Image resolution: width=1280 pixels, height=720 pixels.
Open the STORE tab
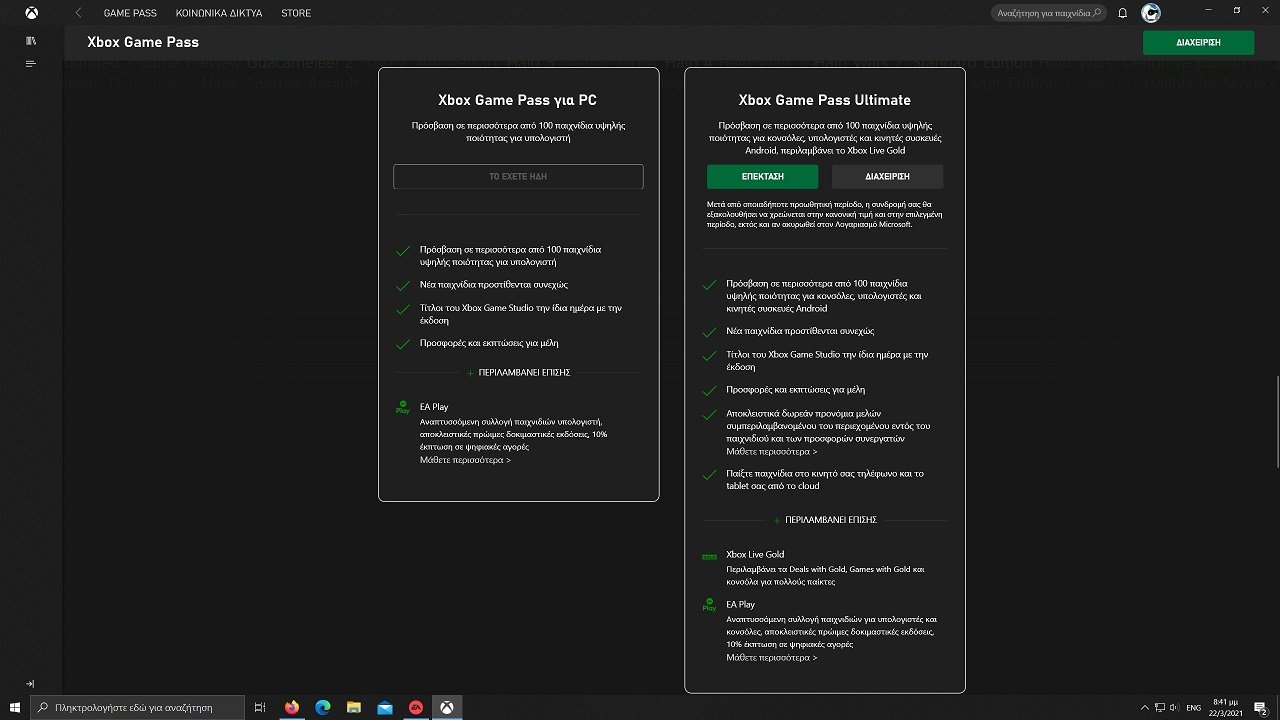[x=296, y=13]
